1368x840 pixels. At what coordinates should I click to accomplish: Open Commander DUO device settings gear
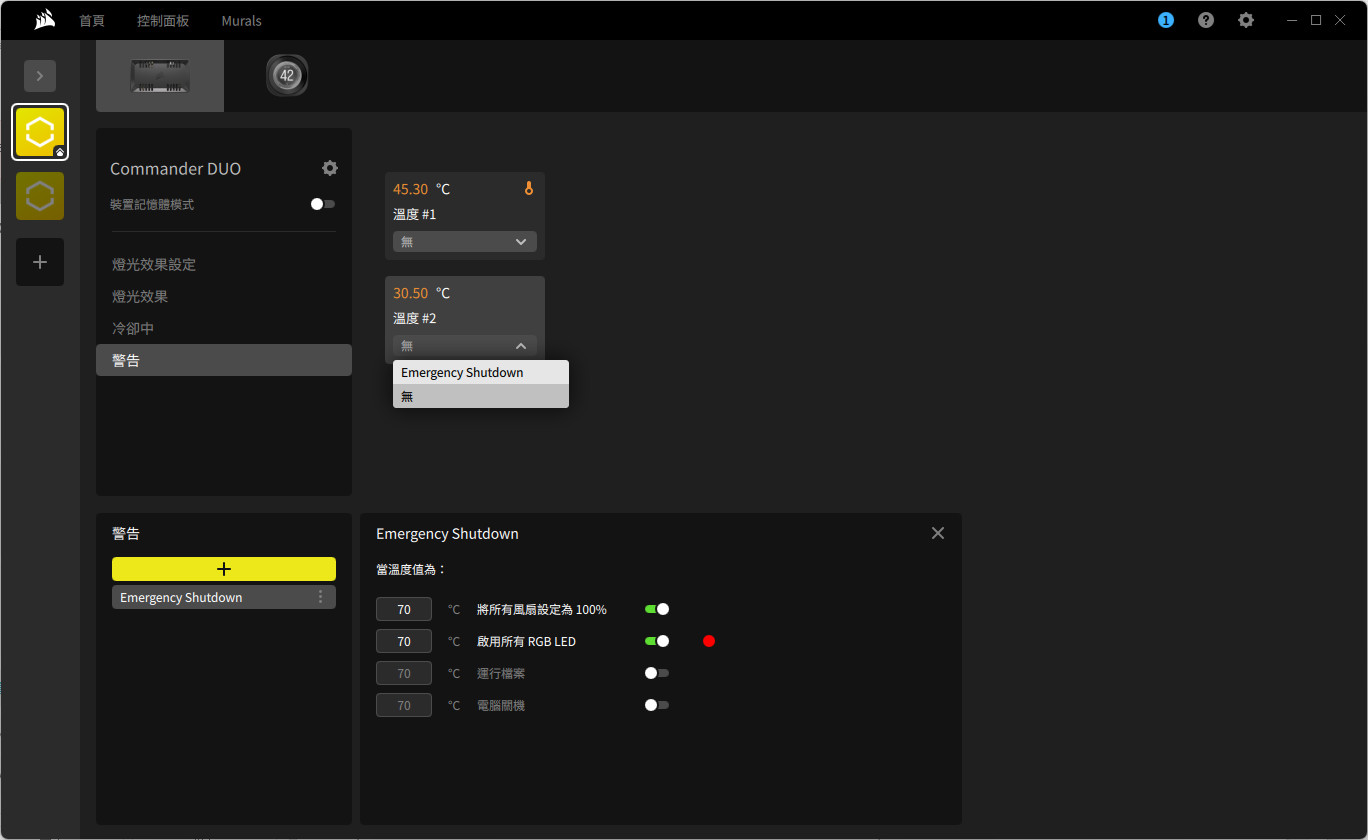(x=330, y=168)
